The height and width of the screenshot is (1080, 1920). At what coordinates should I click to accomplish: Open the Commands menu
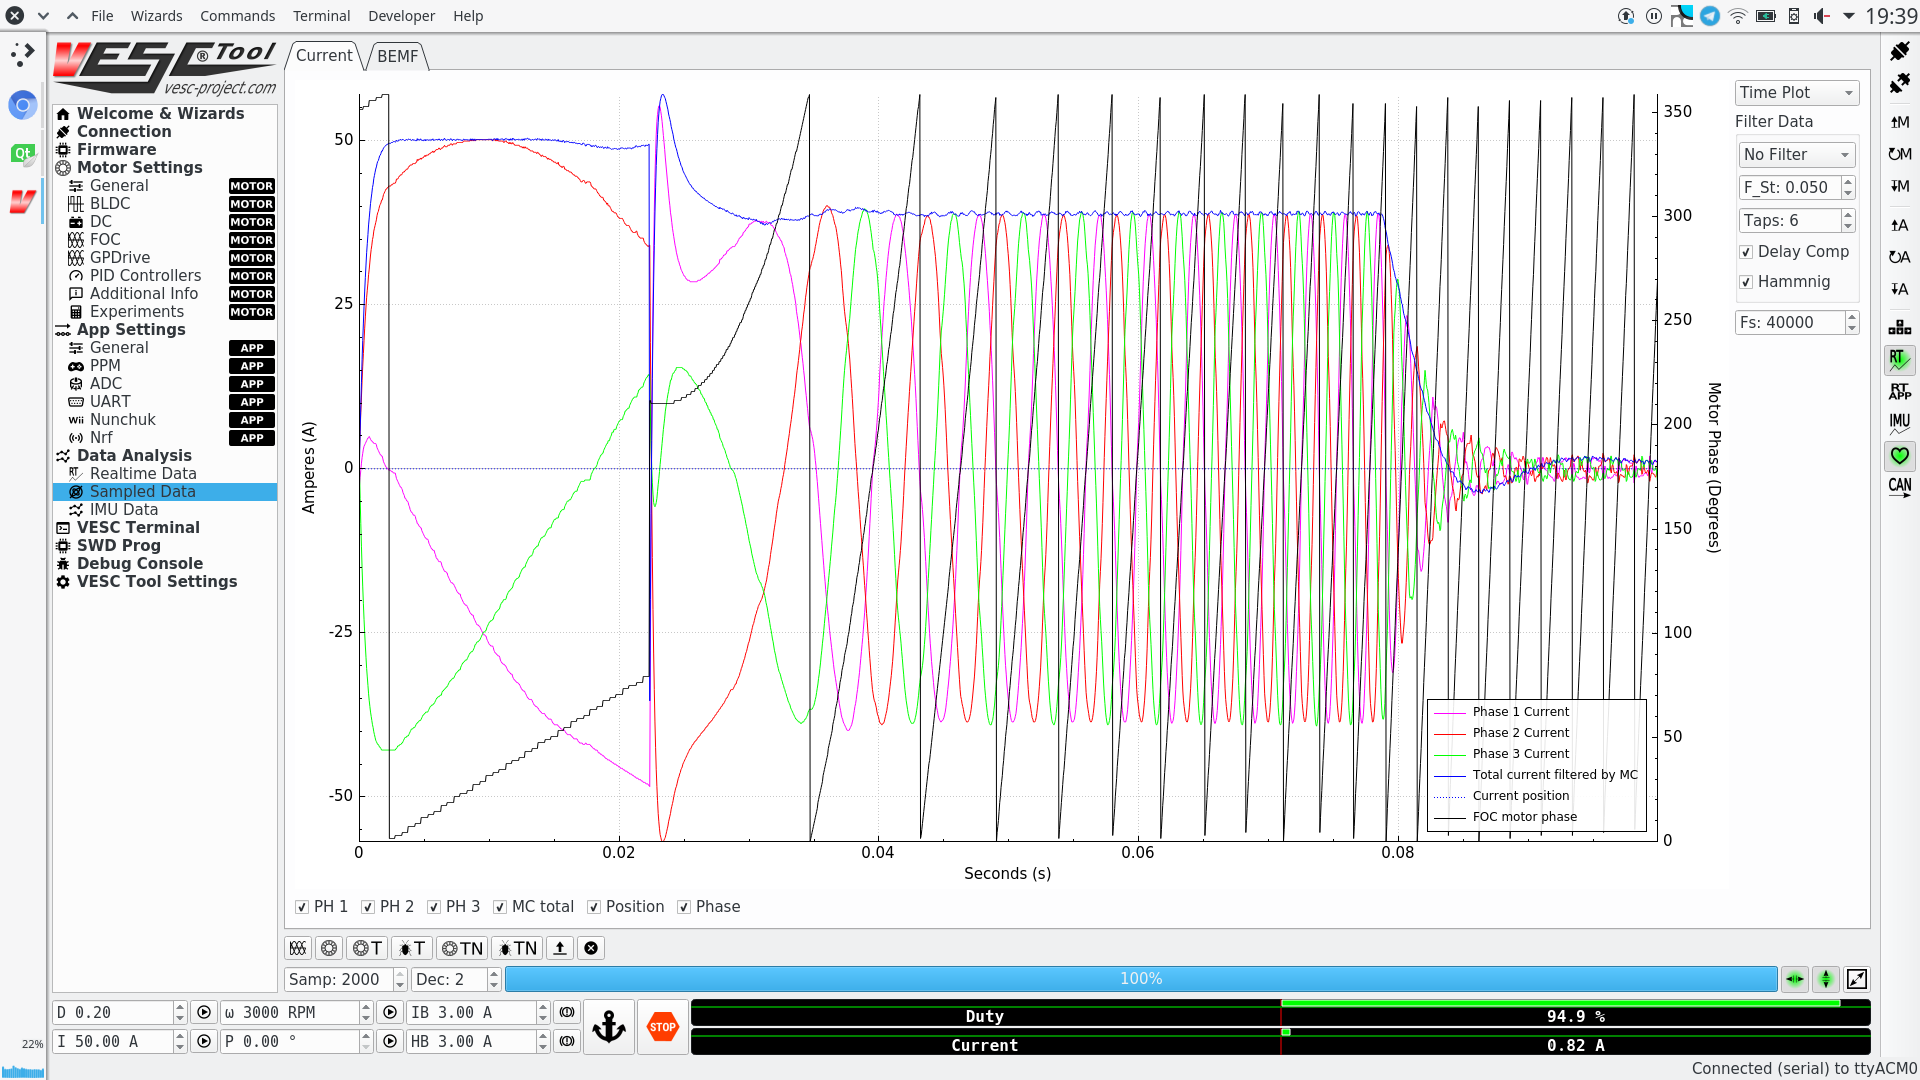(237, 16)
